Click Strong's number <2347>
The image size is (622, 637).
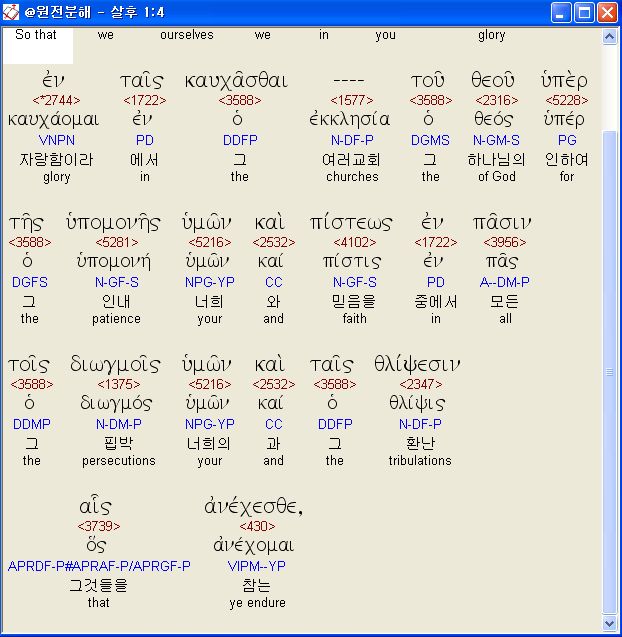[x=421, y=384]
